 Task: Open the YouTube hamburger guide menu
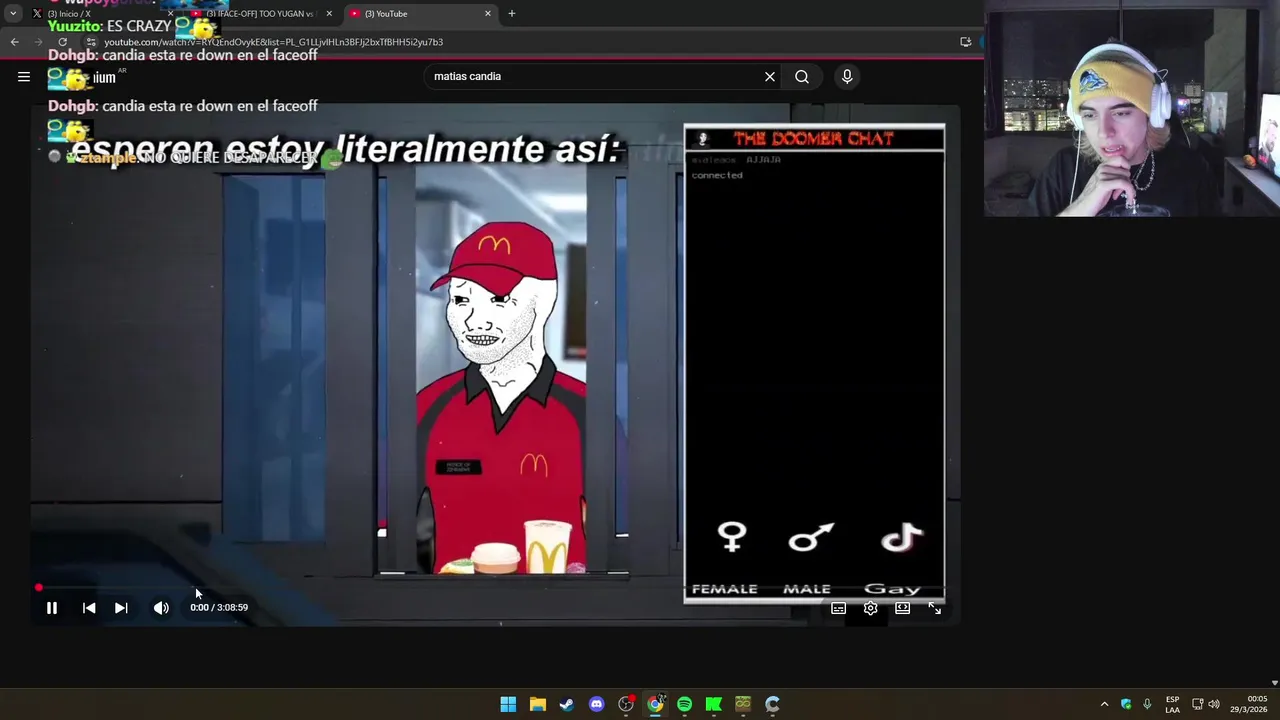[x=24, y=76]
